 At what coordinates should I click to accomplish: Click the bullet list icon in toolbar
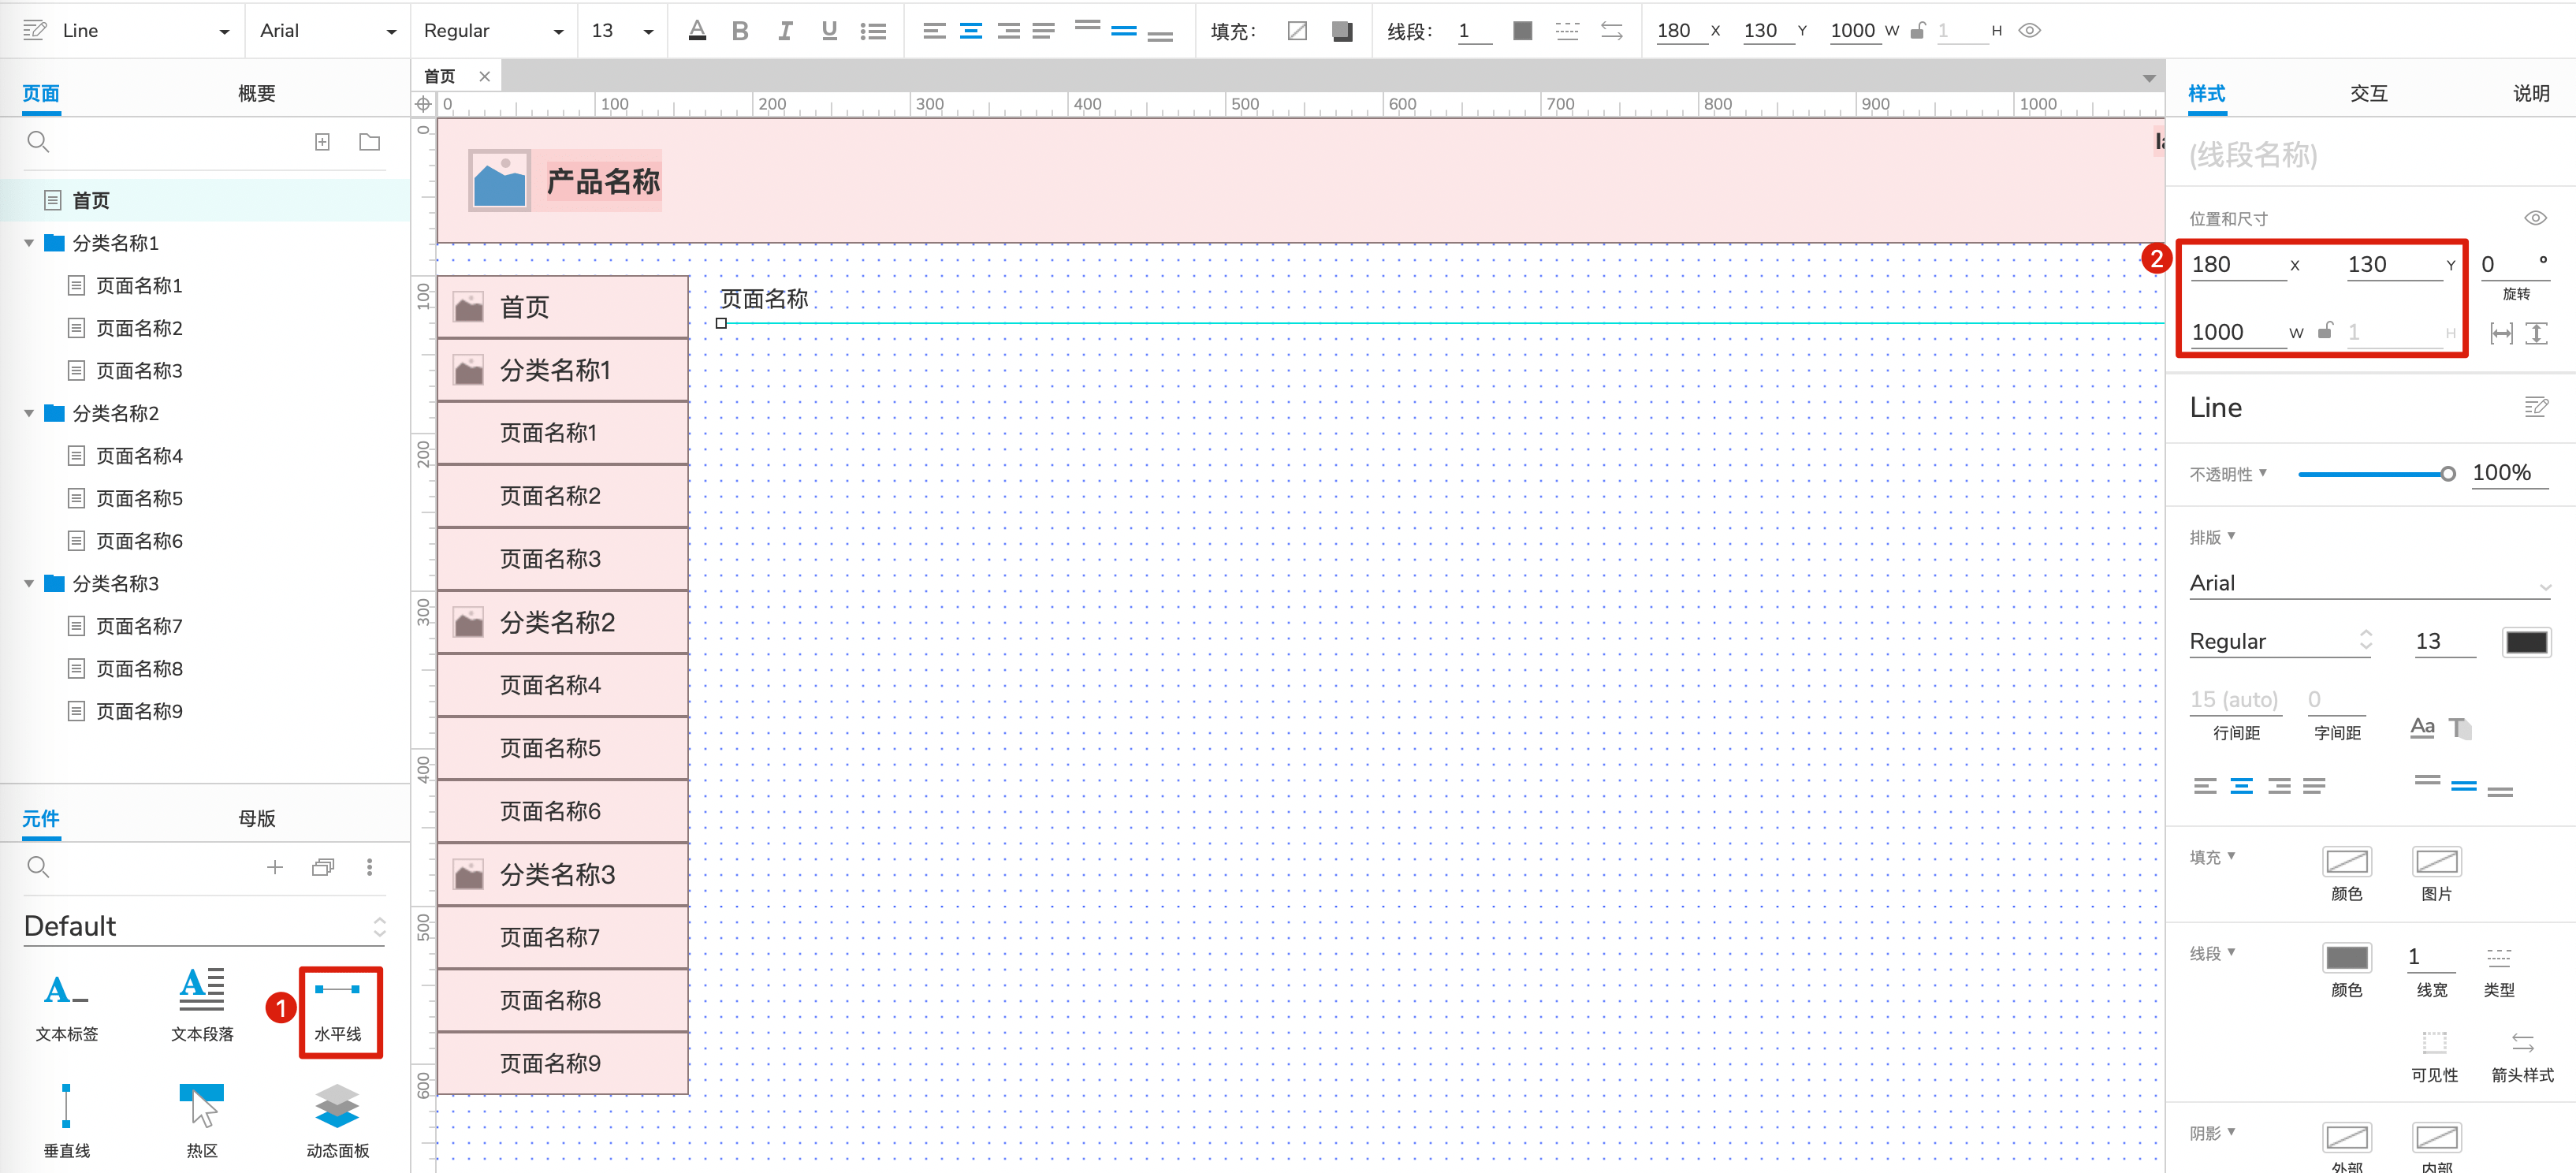(x=873, y=31)
